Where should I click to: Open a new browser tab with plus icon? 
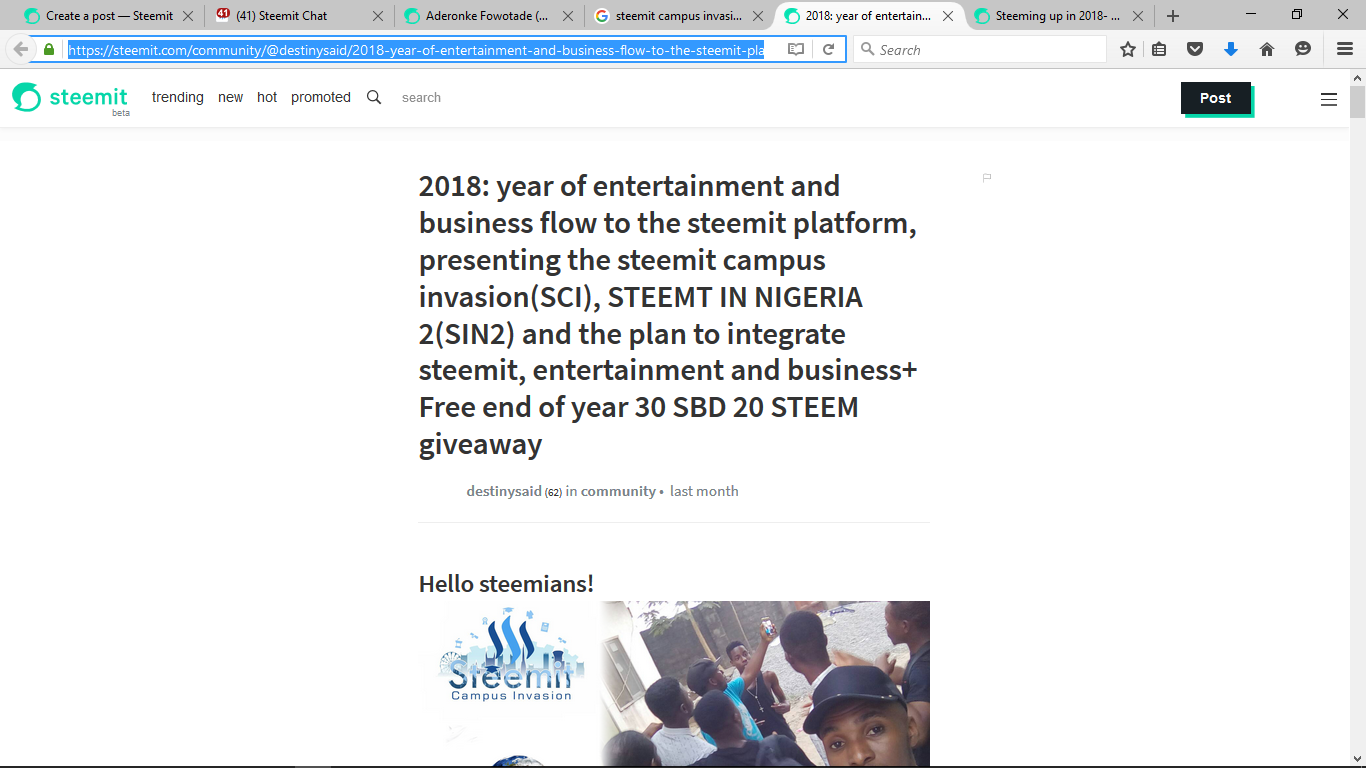click(x=1173, y=16)
